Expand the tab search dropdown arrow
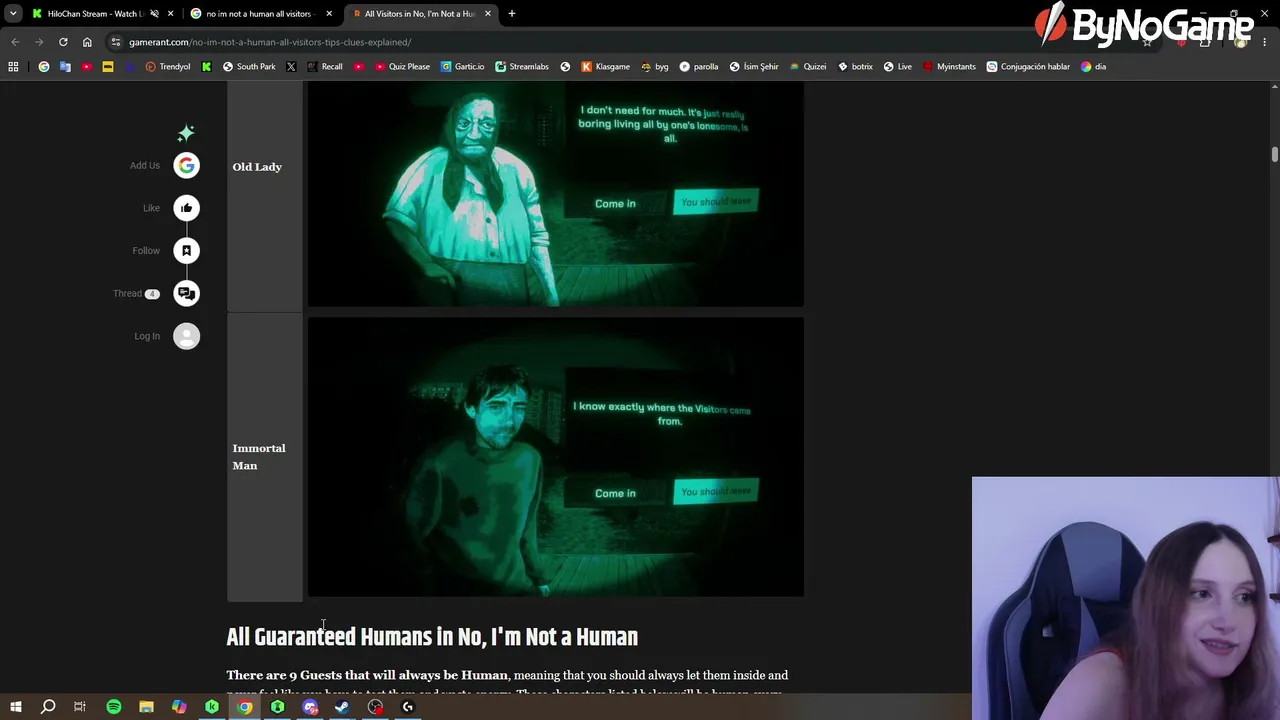This screenshot has height=720, width=1280. pos(13,14)
